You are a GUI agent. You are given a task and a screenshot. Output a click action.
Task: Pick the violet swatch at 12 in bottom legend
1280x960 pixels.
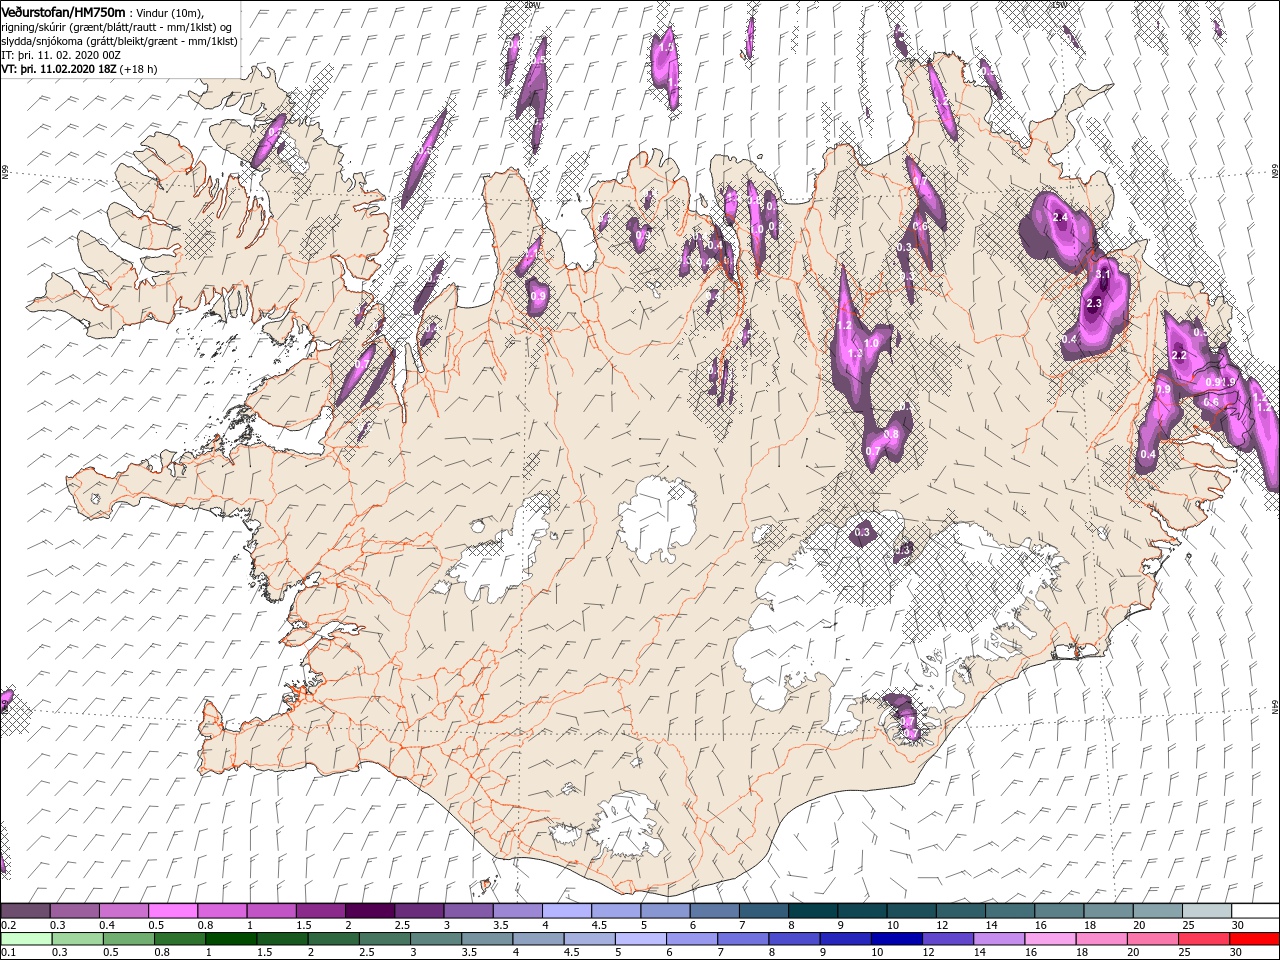click(x=947, y=939)
